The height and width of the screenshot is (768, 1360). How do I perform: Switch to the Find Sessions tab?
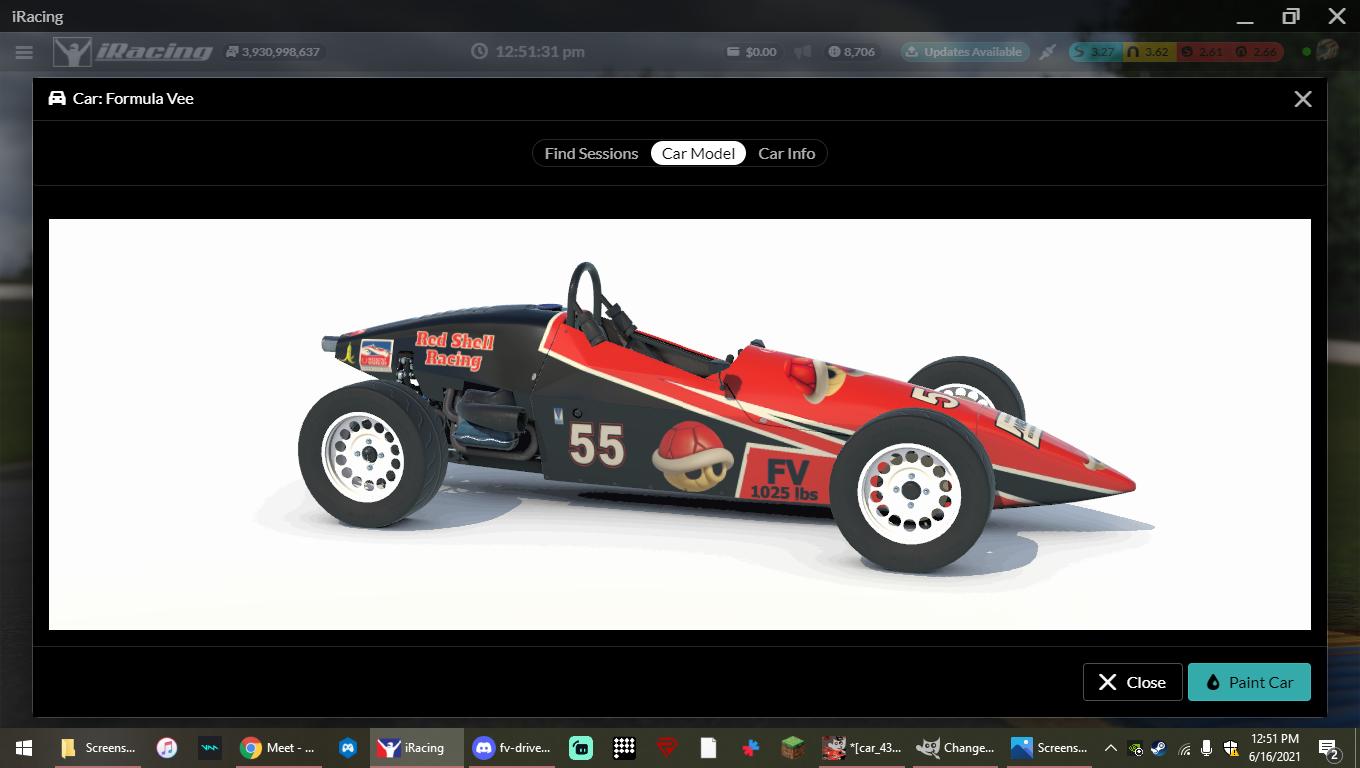coord(591,153)
